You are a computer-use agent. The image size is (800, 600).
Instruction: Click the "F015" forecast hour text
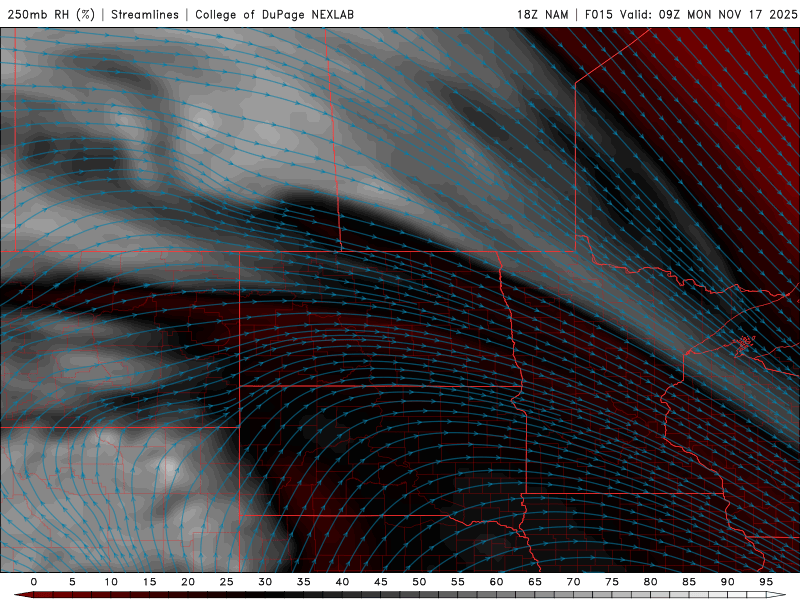click(x=598, y=14)
